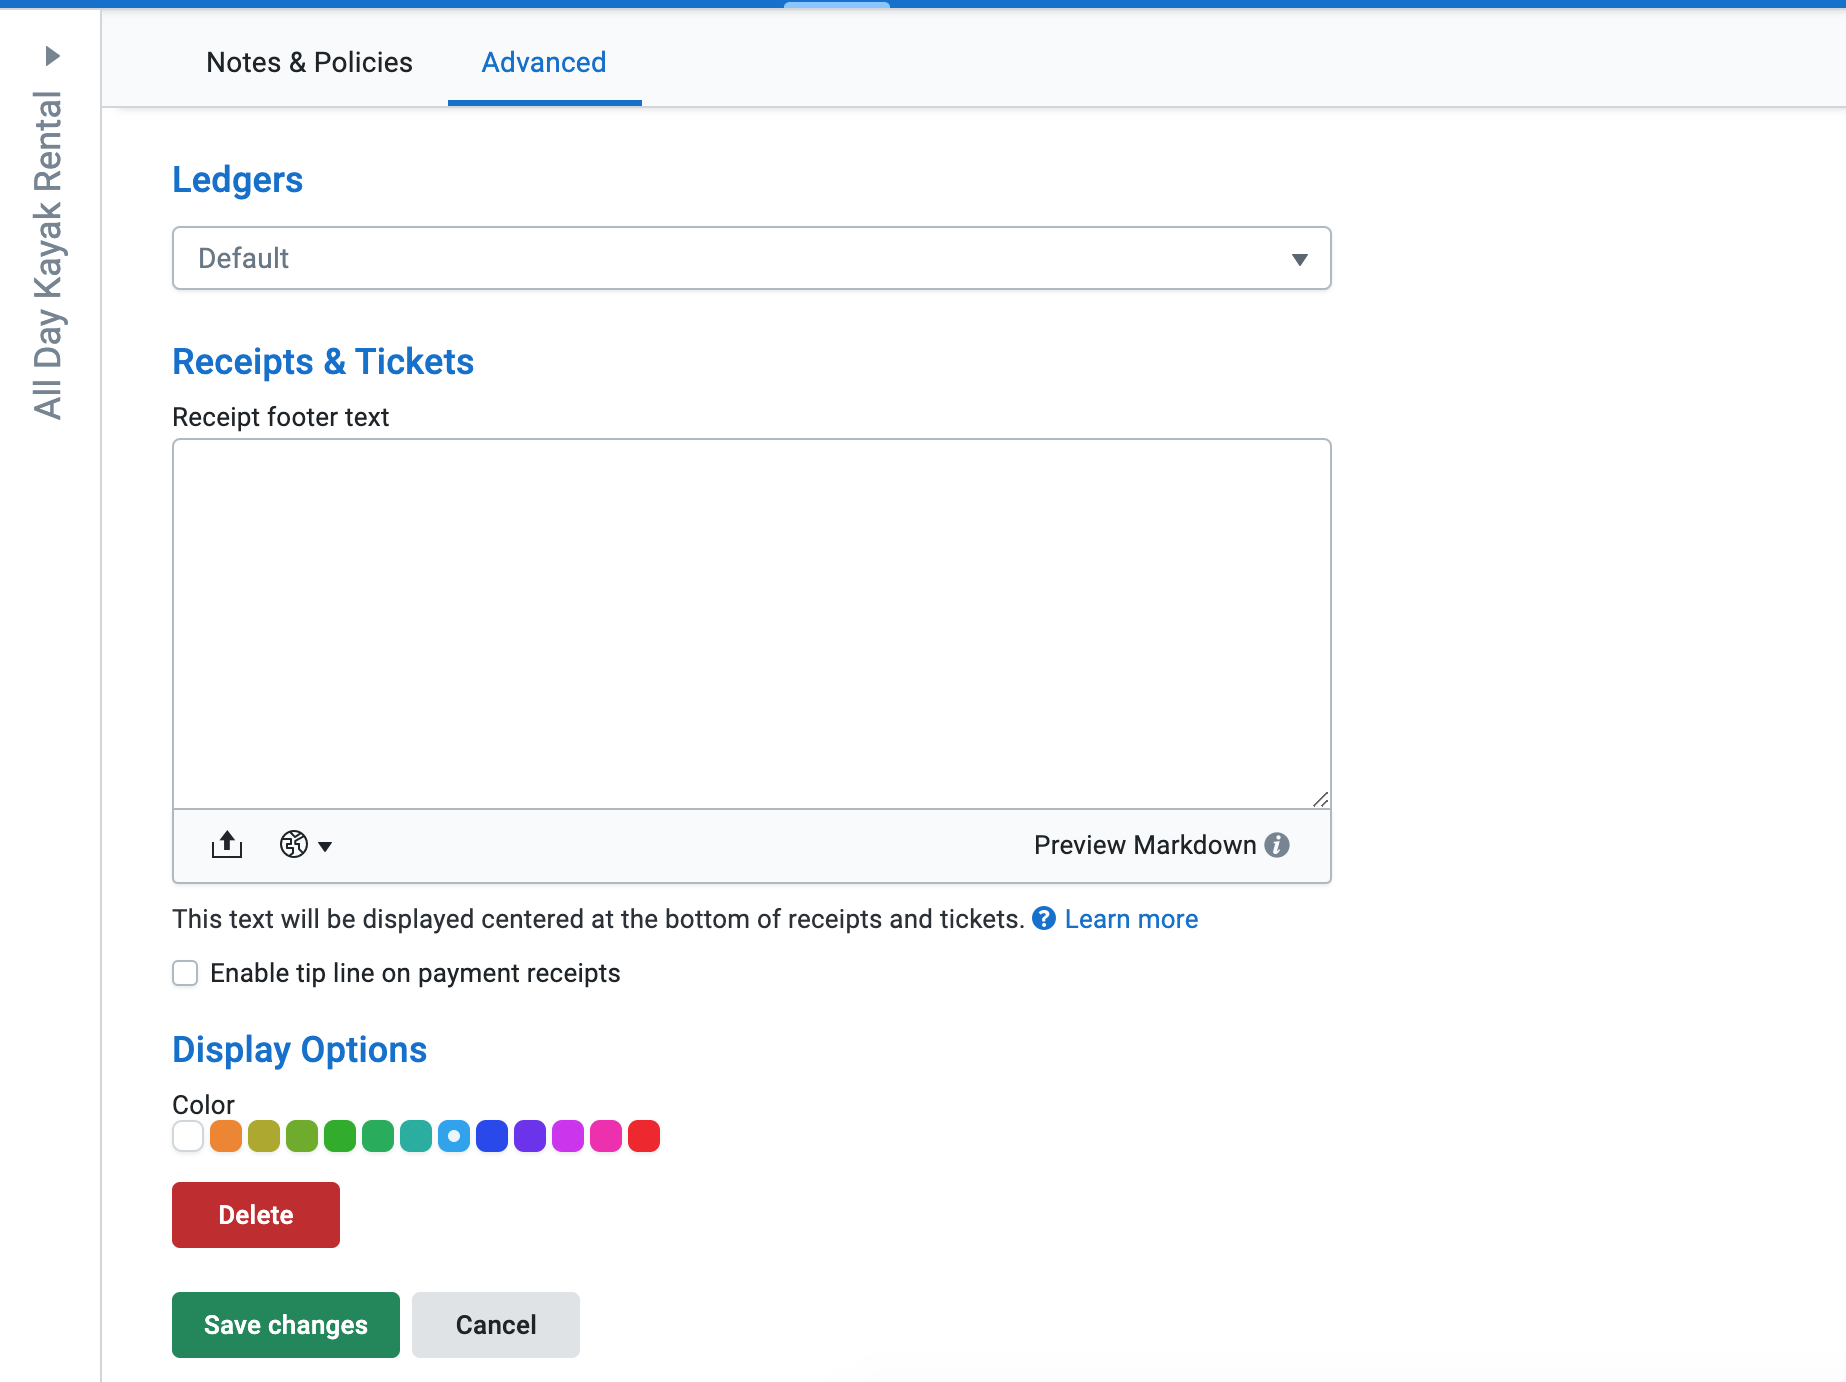Select the purple color swatch
This screenshot has width=1846, height=1382.
530,1136
